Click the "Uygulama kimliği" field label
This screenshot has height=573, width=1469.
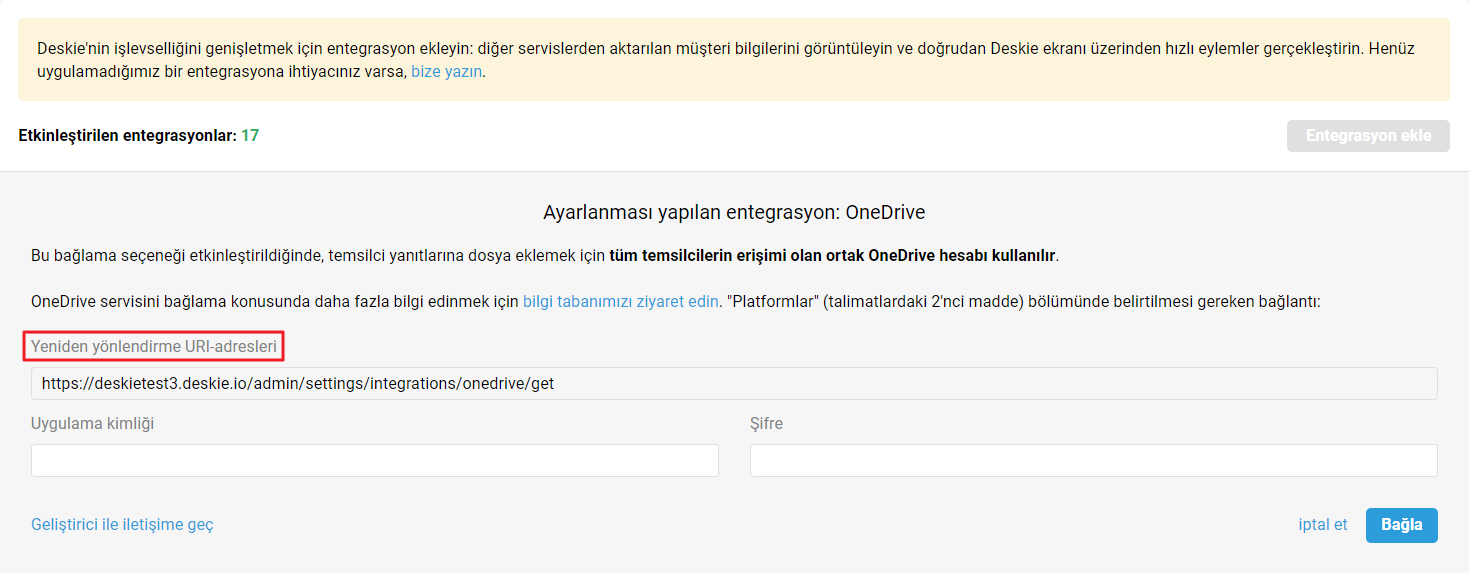click(x=93, y=423)
